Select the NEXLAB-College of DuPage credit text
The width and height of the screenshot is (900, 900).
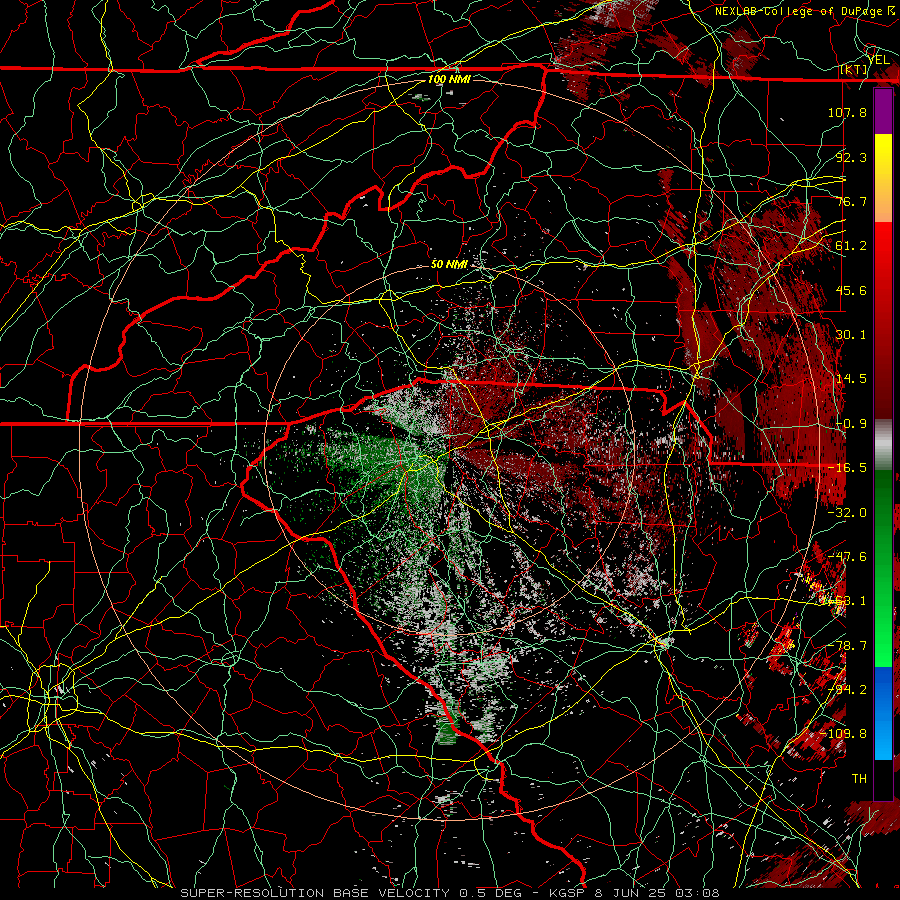pyautogui.click(x=798, y=11)
